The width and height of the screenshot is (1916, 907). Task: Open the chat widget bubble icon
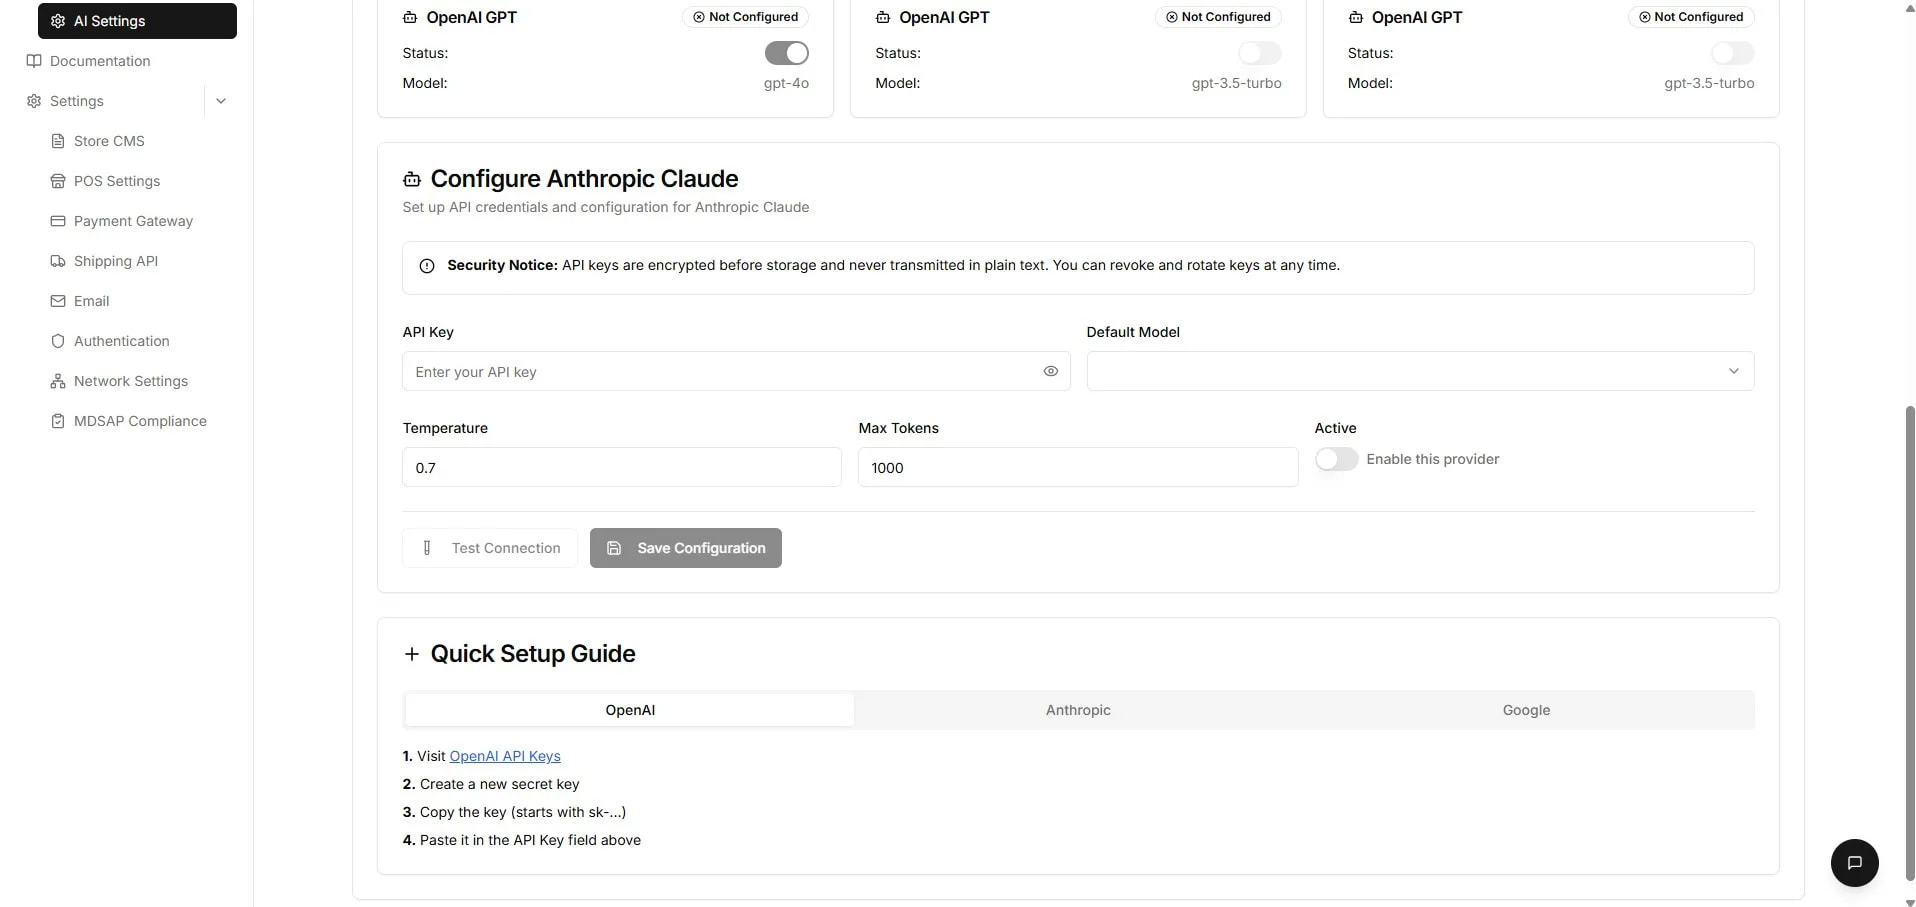pos(1855,863)
